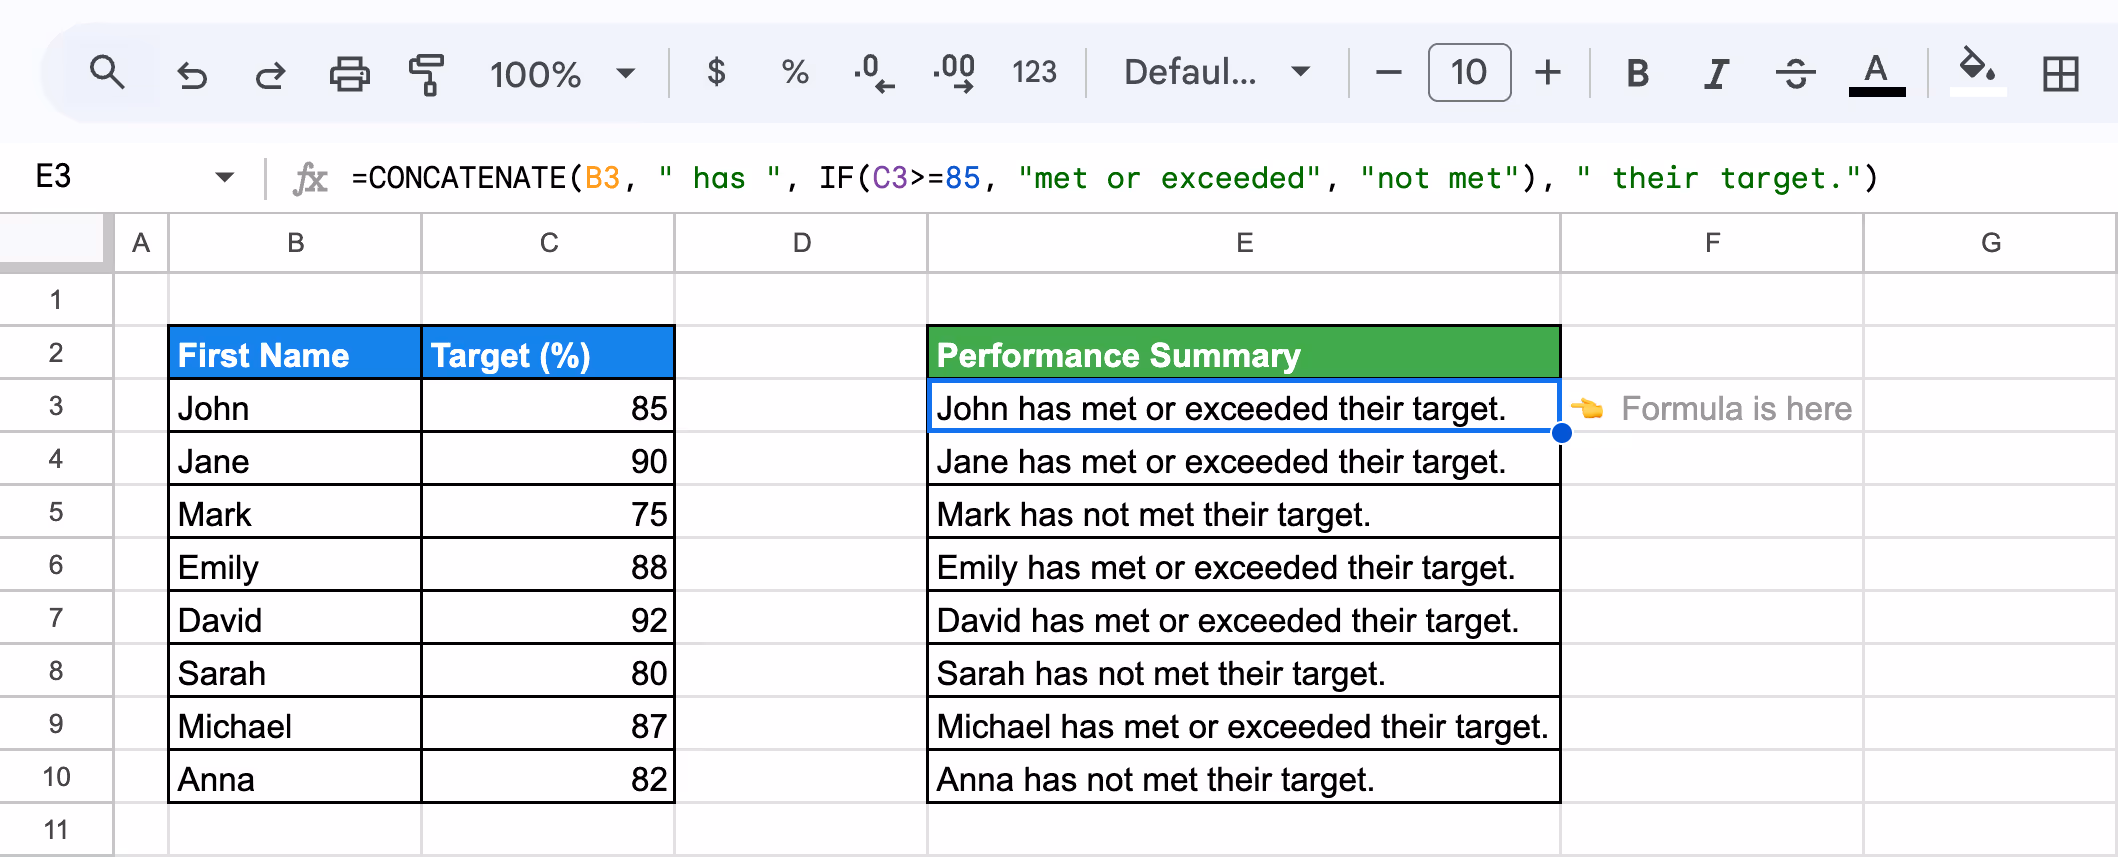The width and height of the screenshot is (2118, 857).
Task: Click 'Sarah has not met their target.'
Action: [x=1244, y=671]
